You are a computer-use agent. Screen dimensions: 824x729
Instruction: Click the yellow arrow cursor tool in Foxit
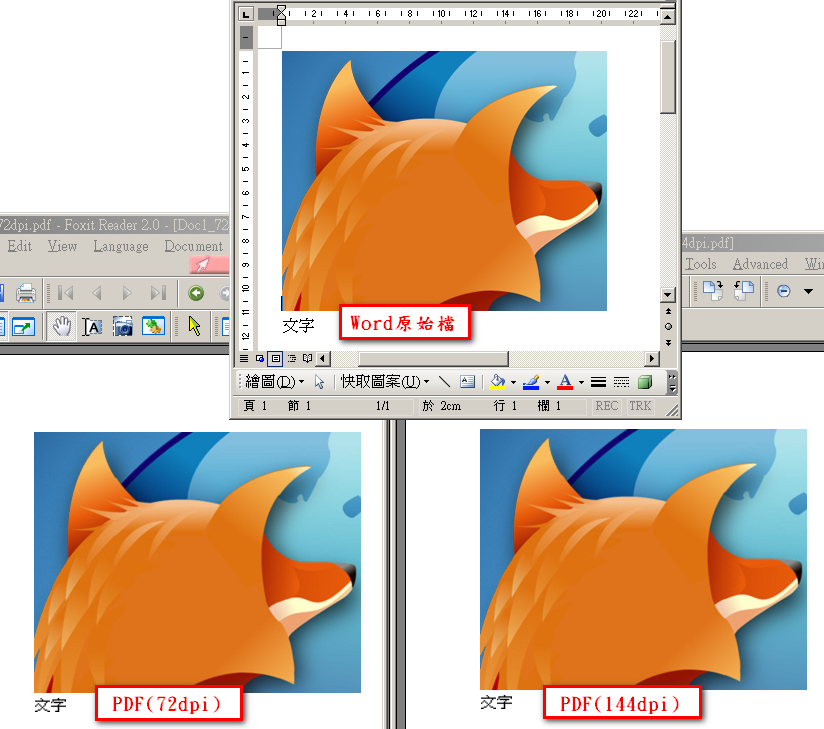point(194,326)
